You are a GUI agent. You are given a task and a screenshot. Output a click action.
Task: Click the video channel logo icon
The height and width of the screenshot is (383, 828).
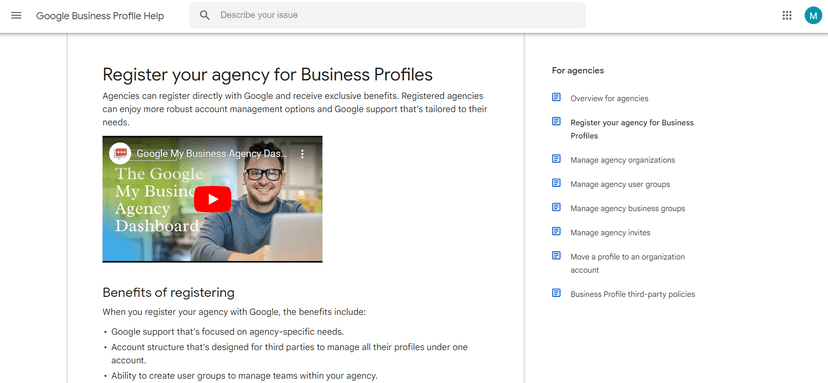click(120, 154)
